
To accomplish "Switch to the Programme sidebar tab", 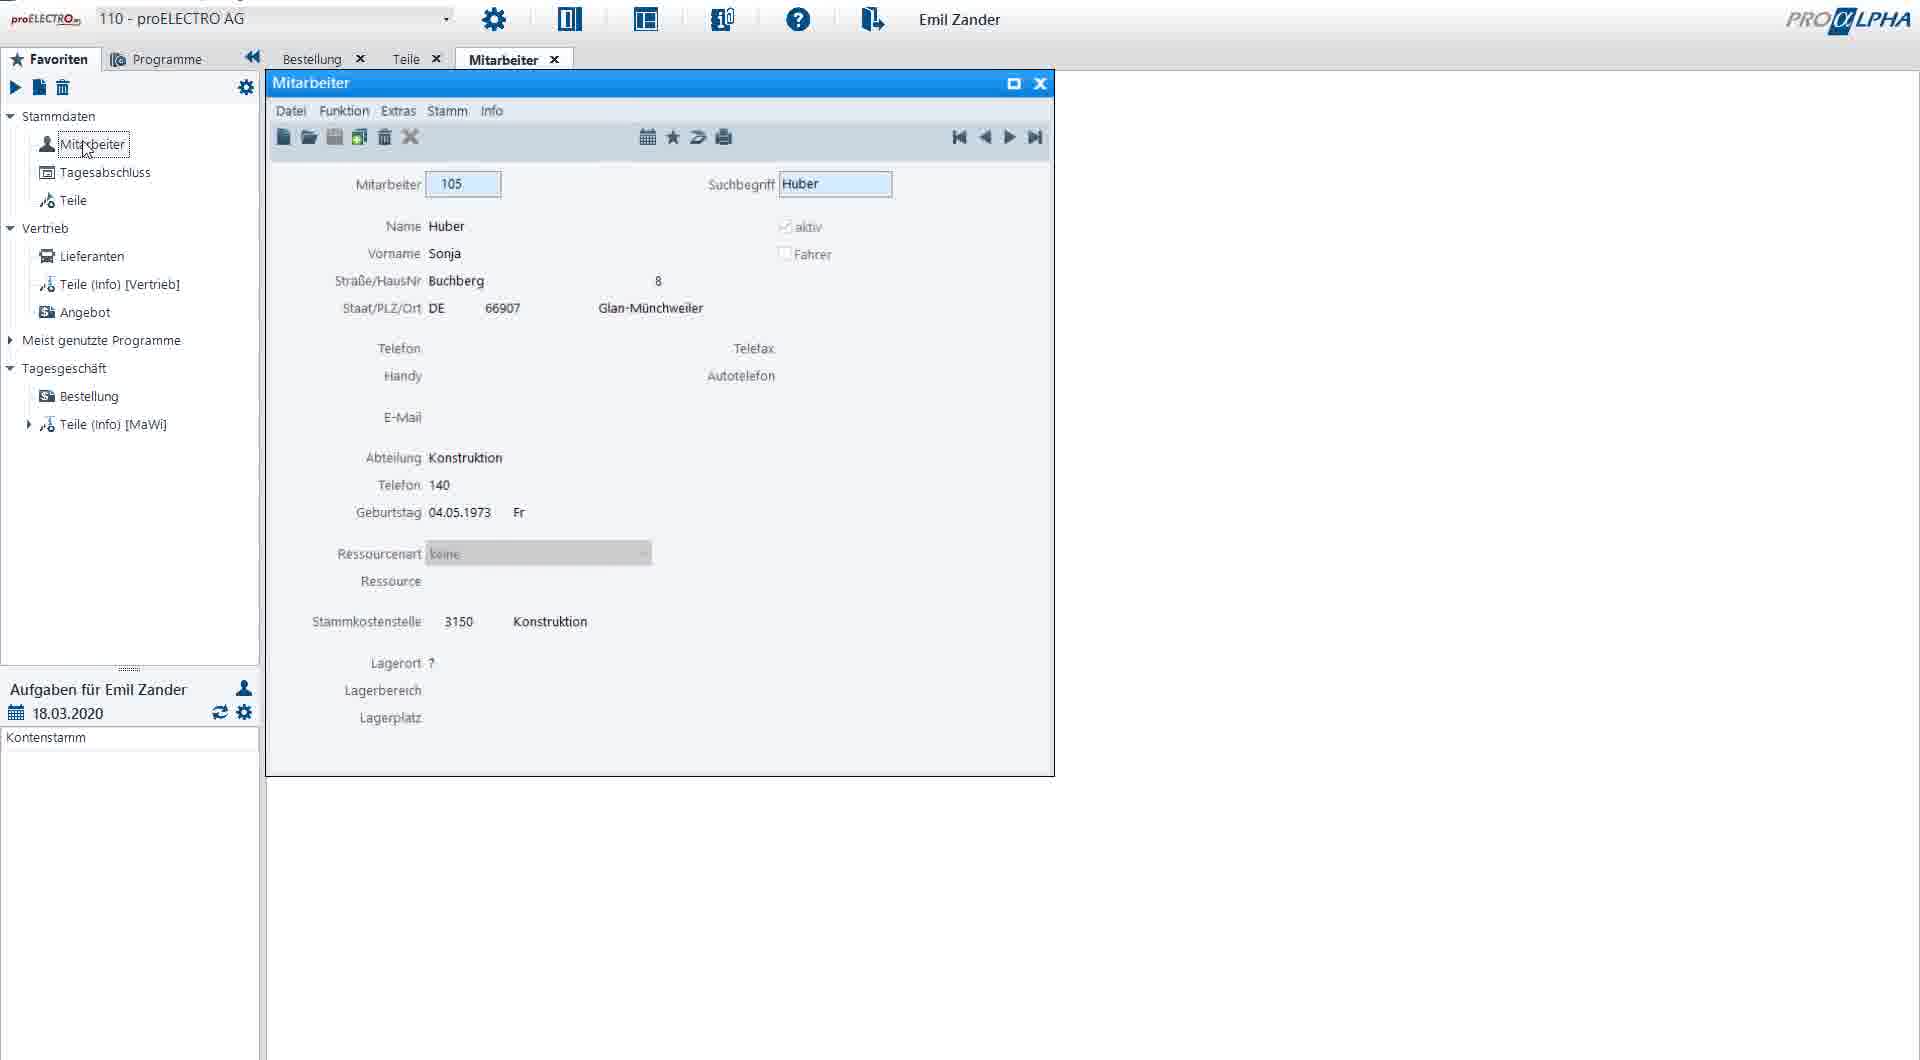I will (x=156, y=59).
